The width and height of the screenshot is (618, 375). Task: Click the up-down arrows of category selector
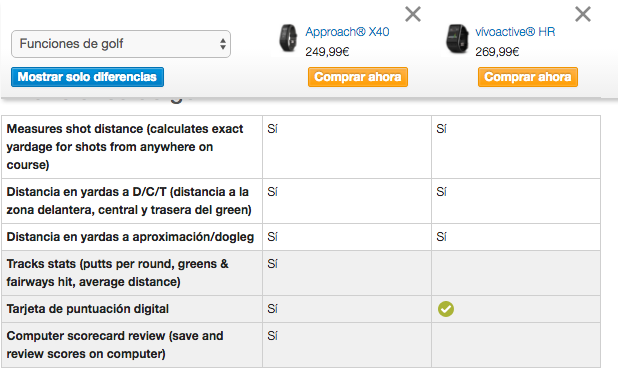coord(223,44)
